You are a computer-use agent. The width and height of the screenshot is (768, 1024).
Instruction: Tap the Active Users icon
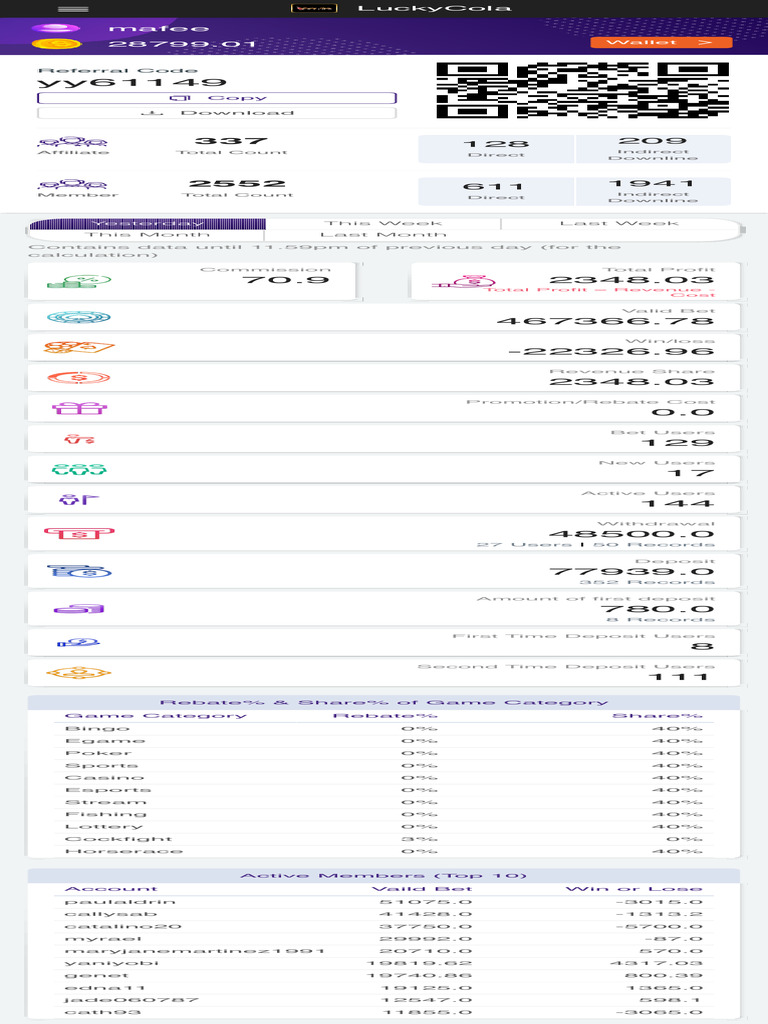click(x=79, y=500)
